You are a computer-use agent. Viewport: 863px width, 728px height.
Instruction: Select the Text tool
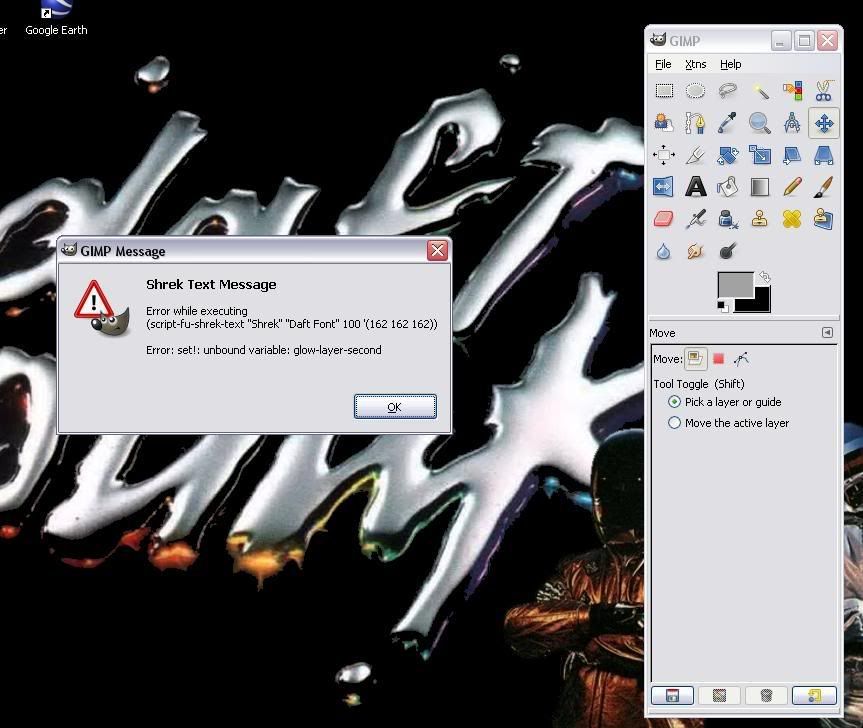pyautogui.click(x=695, y=187)
